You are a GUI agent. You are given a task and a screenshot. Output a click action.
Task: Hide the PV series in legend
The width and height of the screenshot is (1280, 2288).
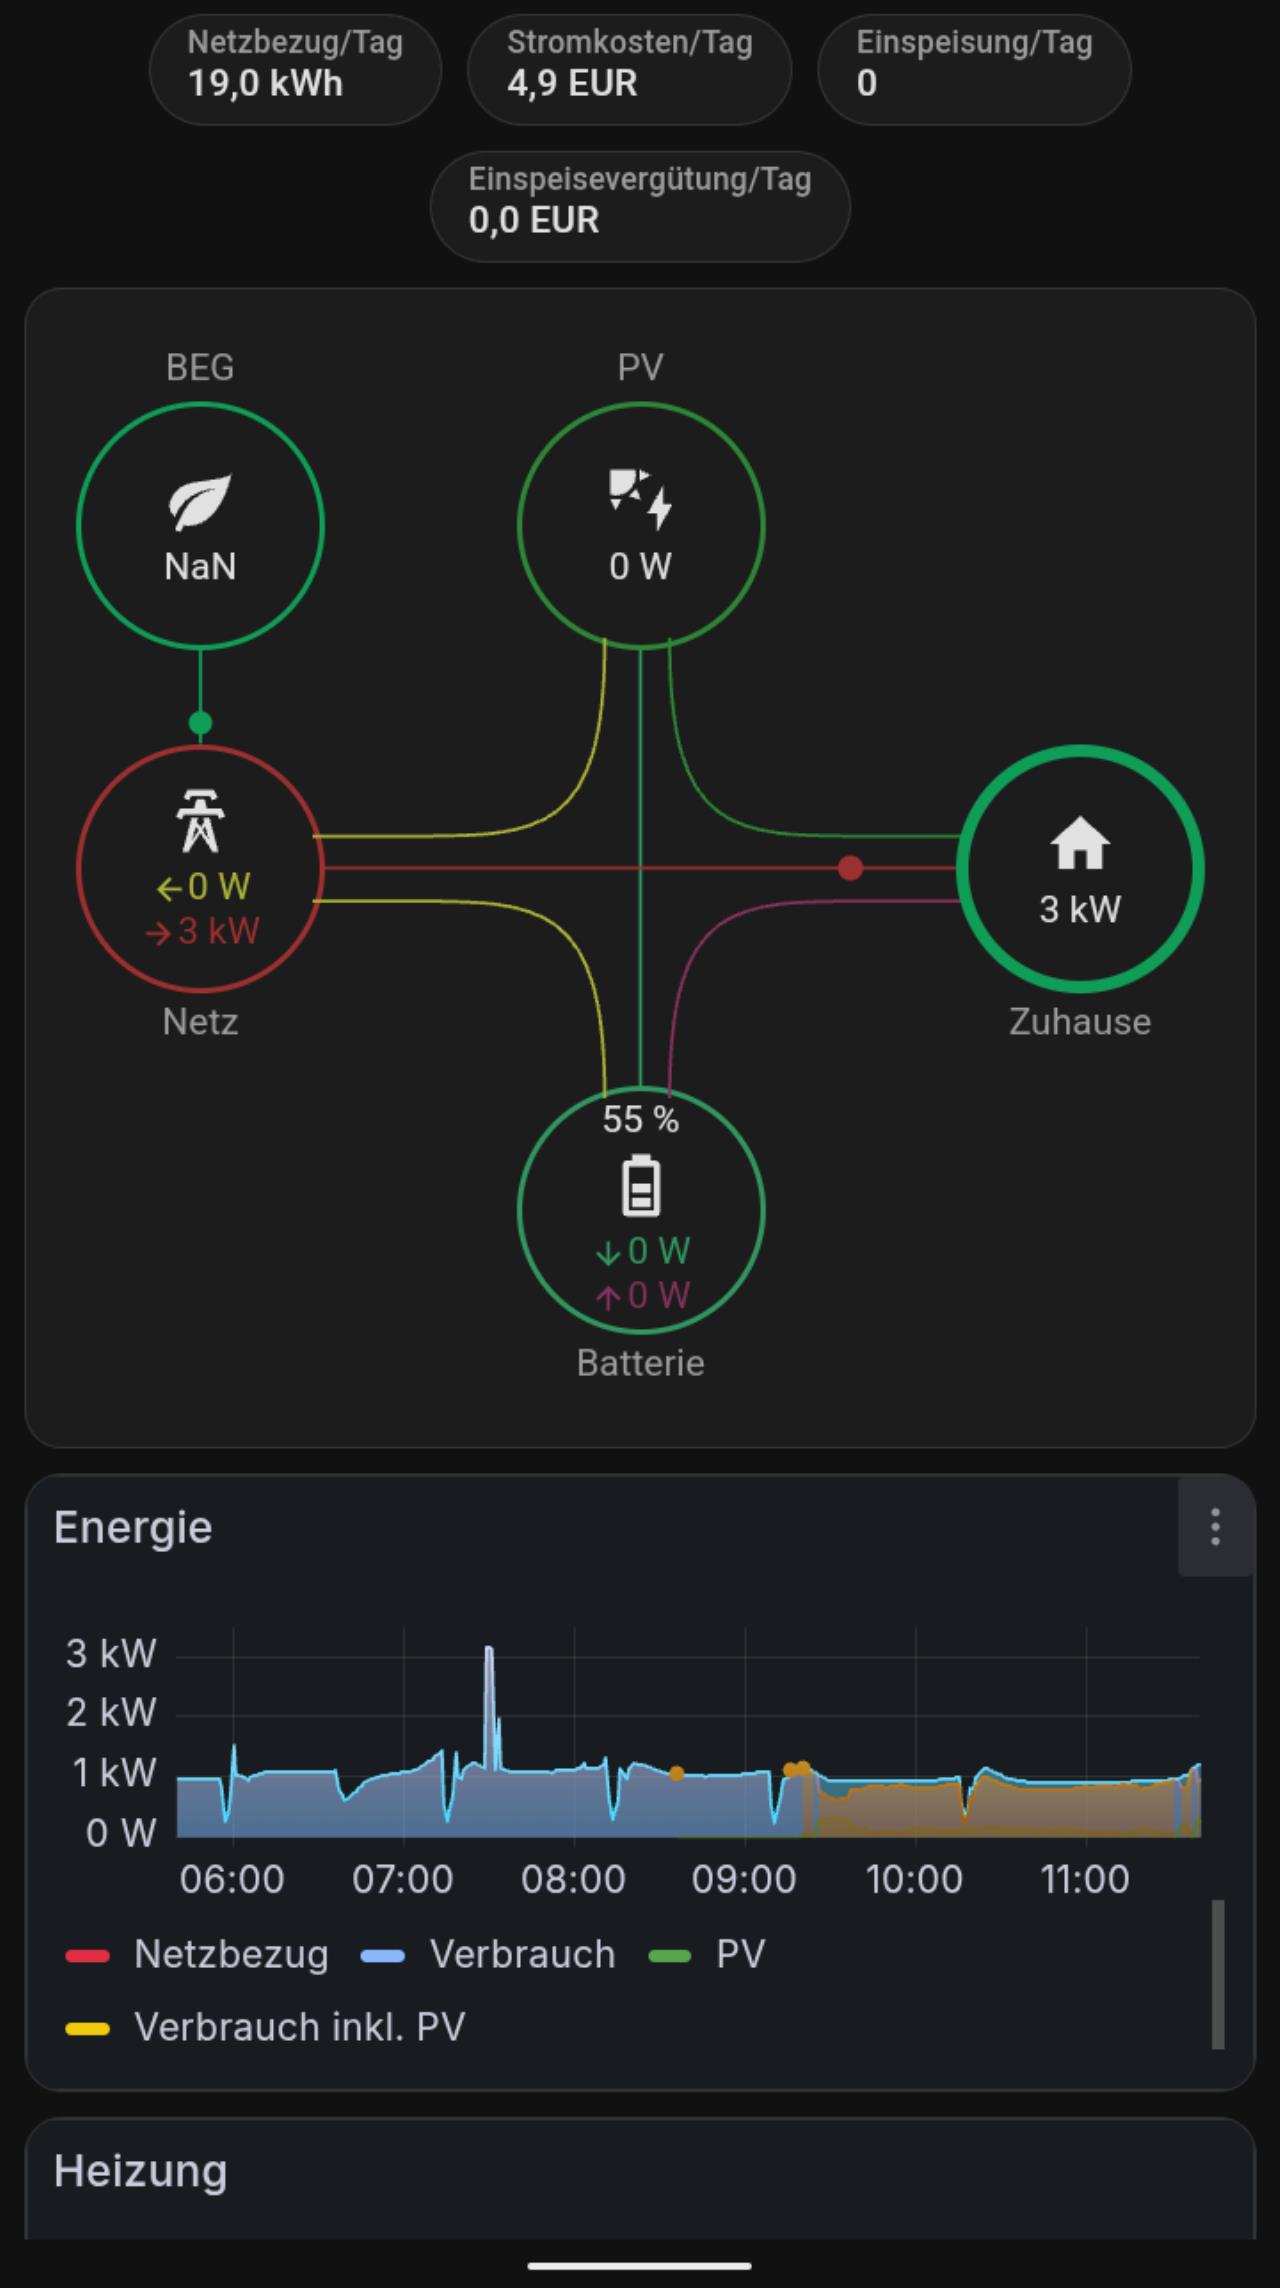707,1954
